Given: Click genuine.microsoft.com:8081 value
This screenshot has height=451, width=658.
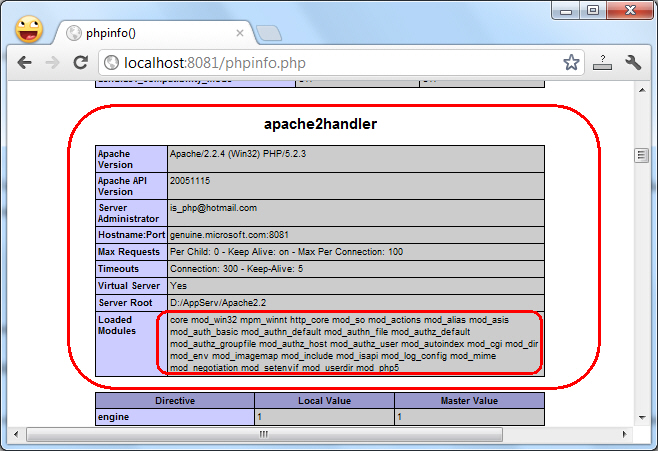Looking at the screenshot, I should tap(229, 235).
